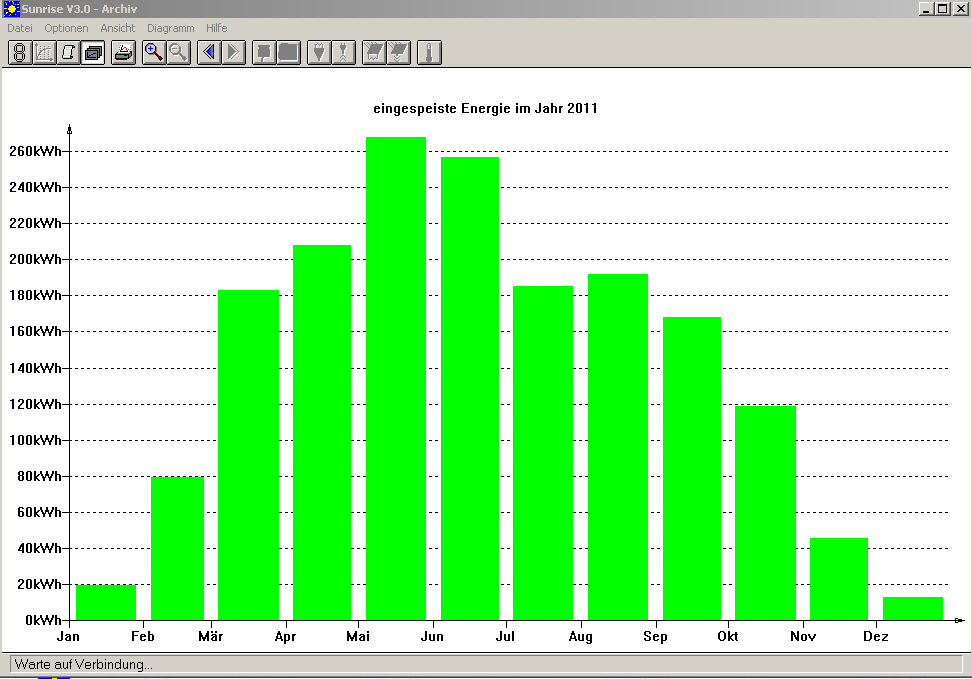Open the line chart view icon
The width and height of the screenshot is (972, 679).
[x=44, y=53]
